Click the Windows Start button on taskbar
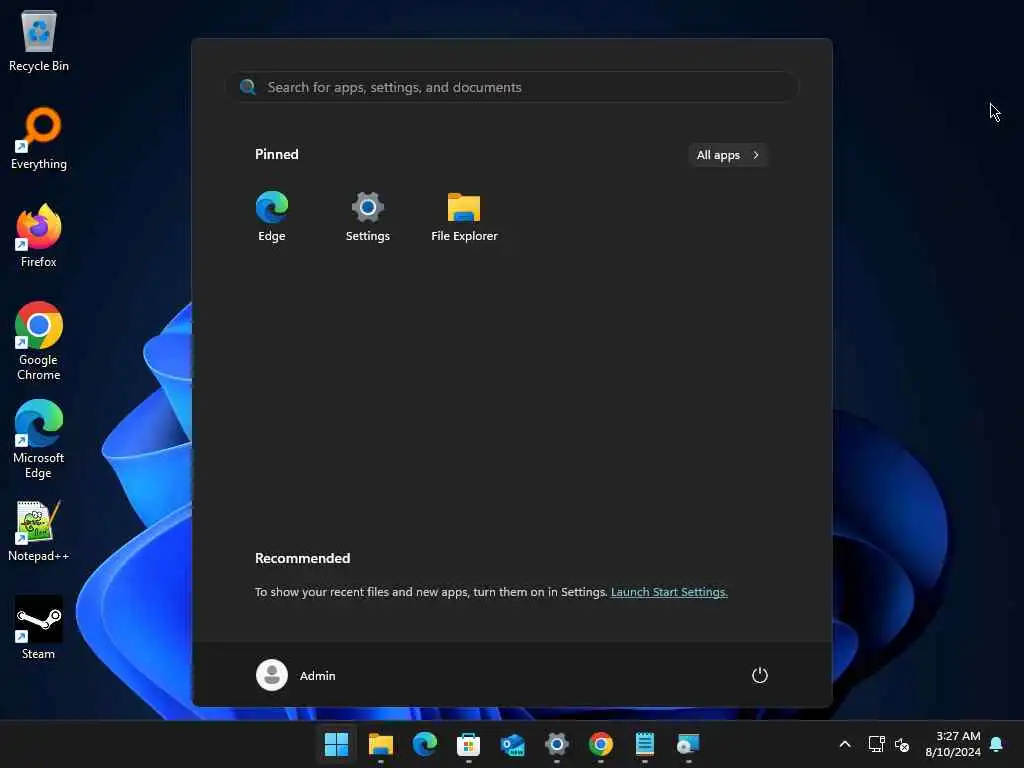 (x=336, y=744)
